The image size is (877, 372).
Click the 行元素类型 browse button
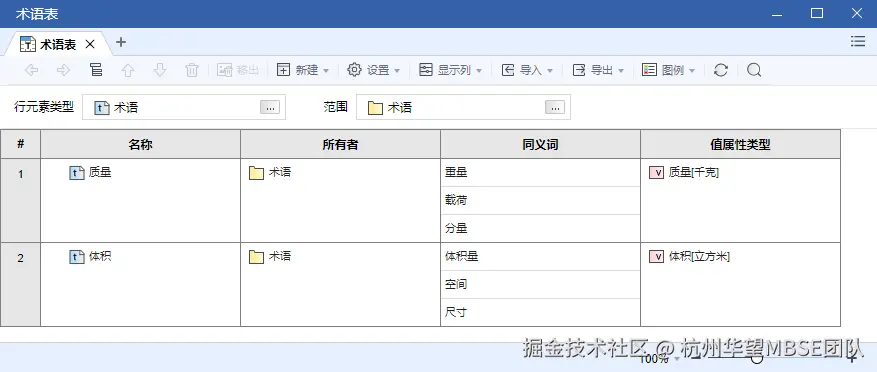coord(270,107)
